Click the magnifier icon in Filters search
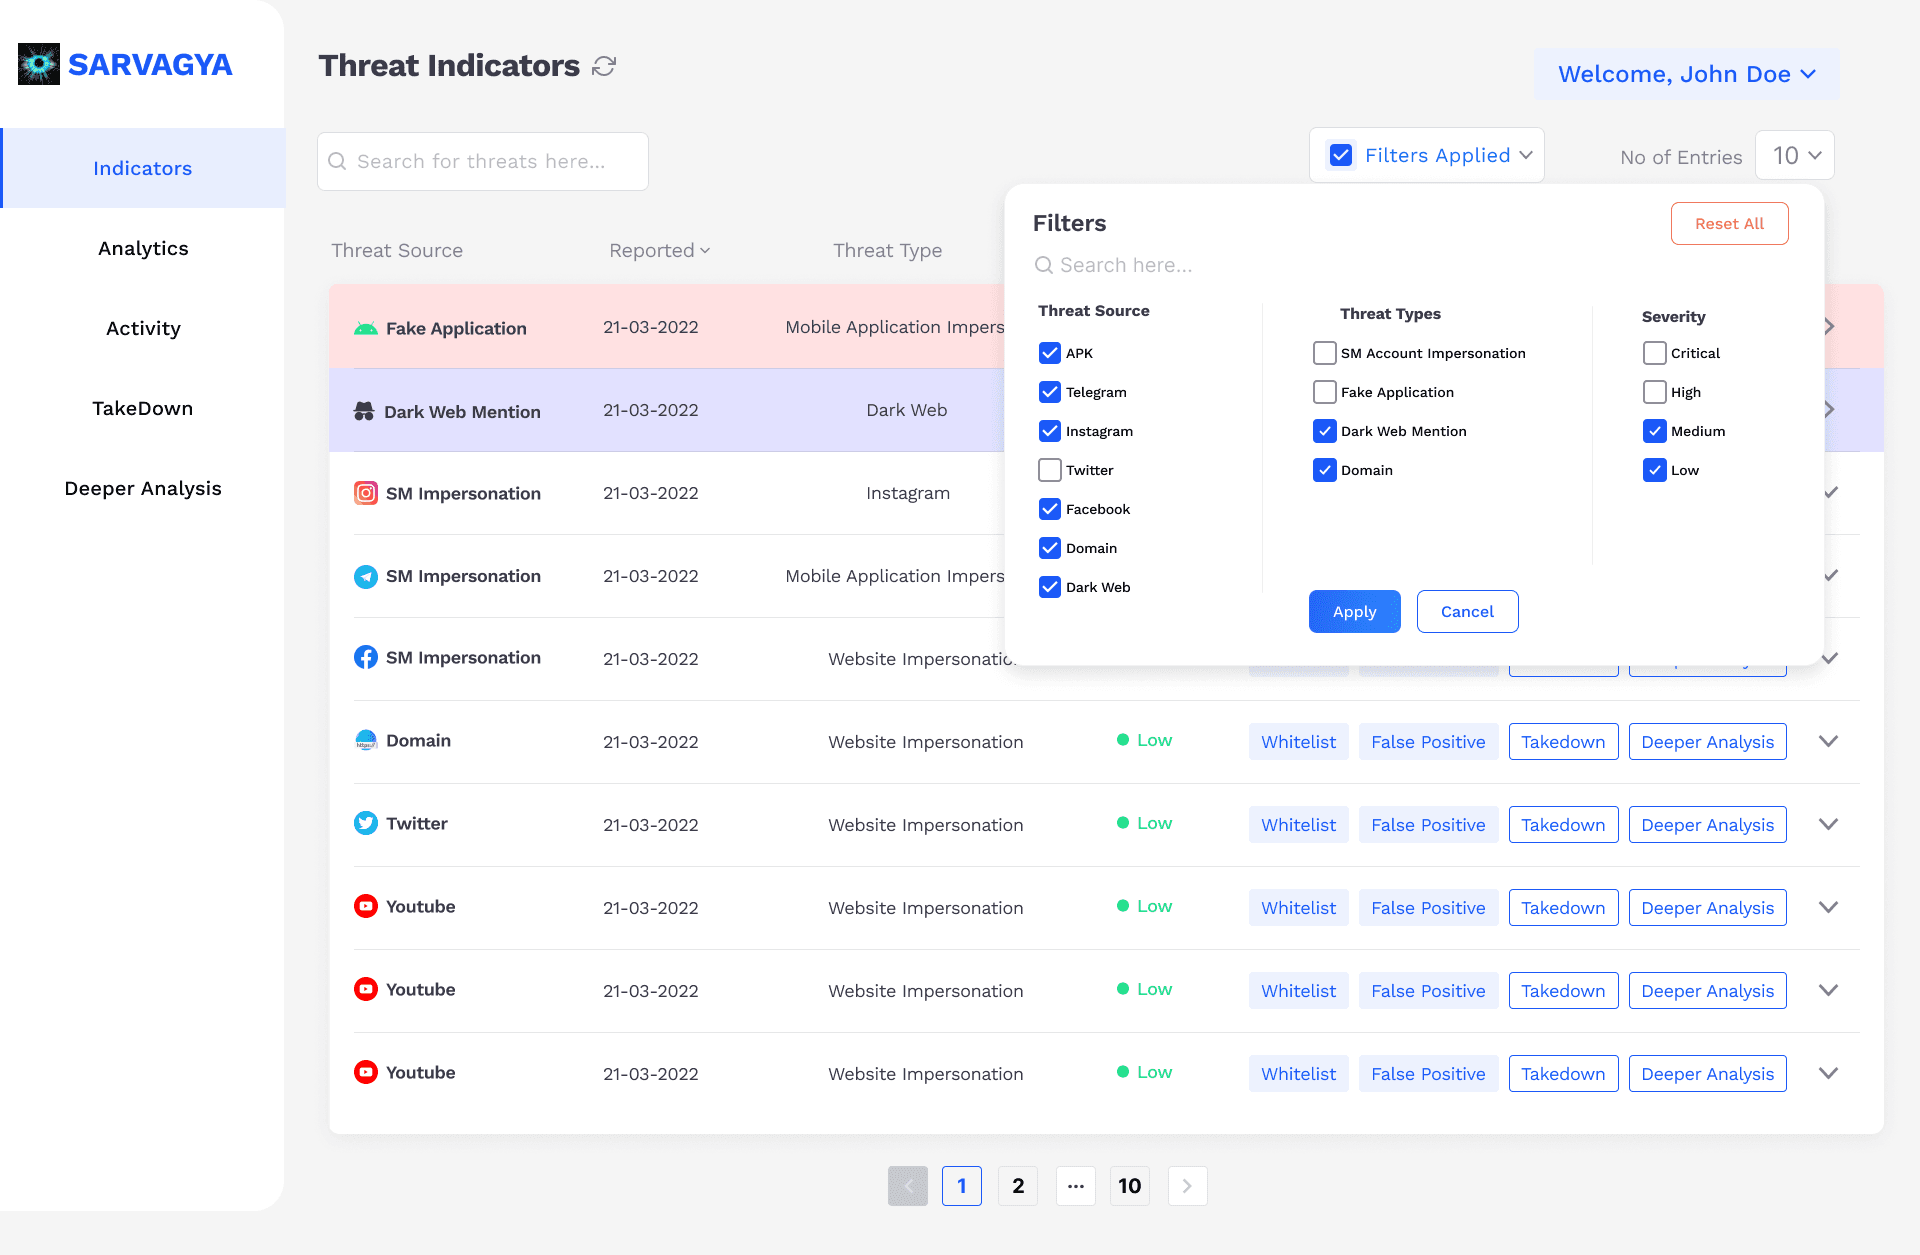1920x1255 pixels. (1043, 265)
